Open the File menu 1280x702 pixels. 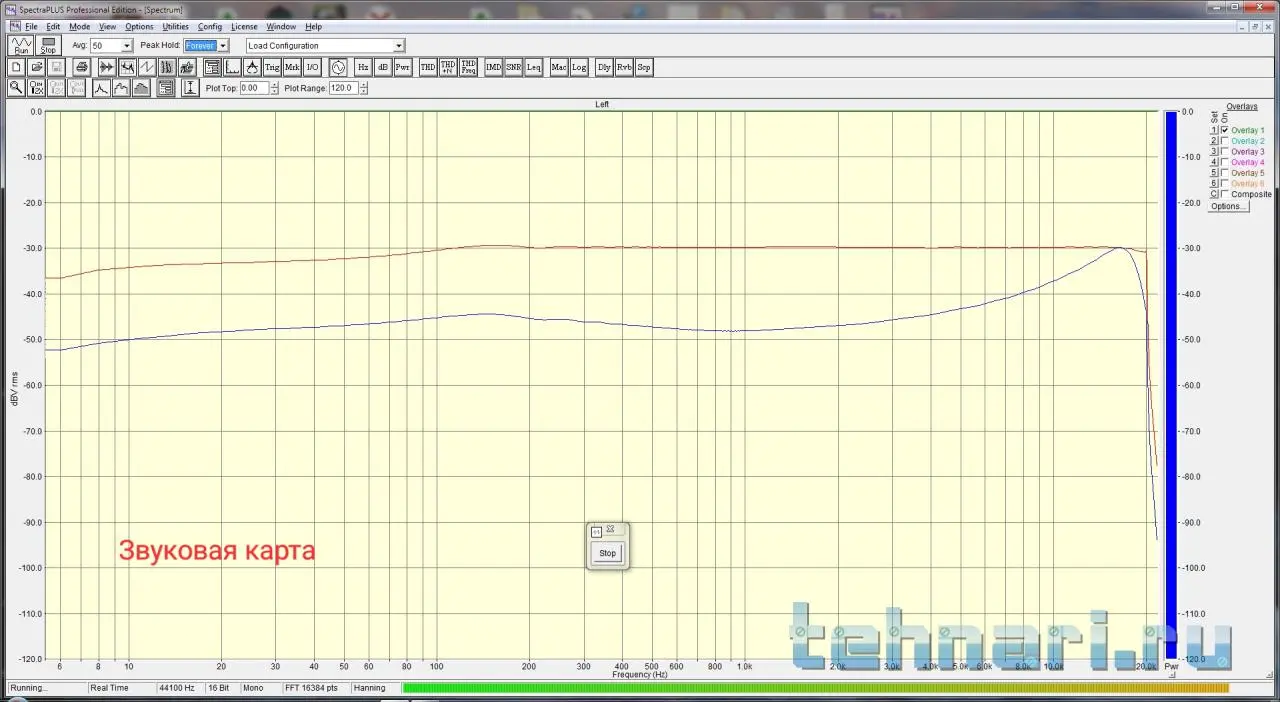click(x=31, y=27)
